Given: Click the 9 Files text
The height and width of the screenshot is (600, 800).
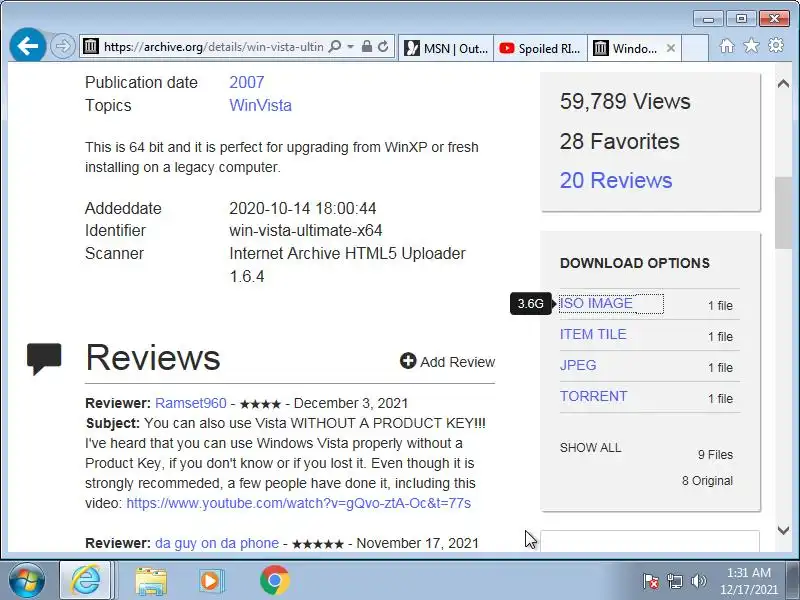Looking at the screenshot, I should pos(715,455).
